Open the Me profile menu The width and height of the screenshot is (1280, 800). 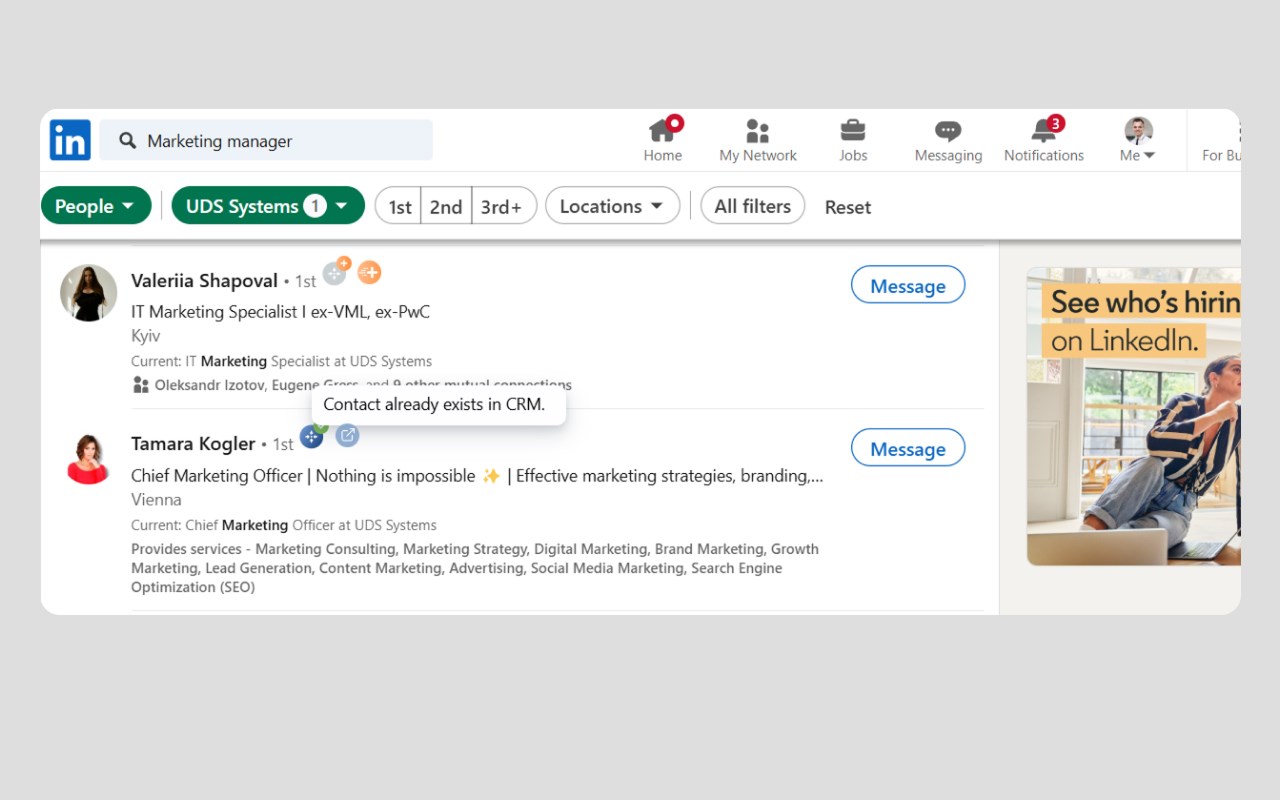tap(1138, 140)
